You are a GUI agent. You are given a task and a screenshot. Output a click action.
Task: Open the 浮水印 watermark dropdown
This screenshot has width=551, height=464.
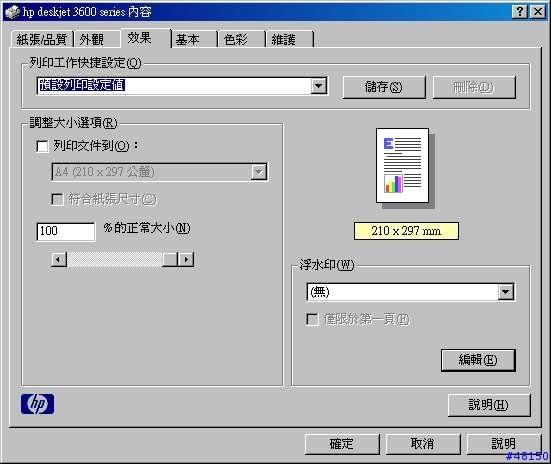(506, 292)
